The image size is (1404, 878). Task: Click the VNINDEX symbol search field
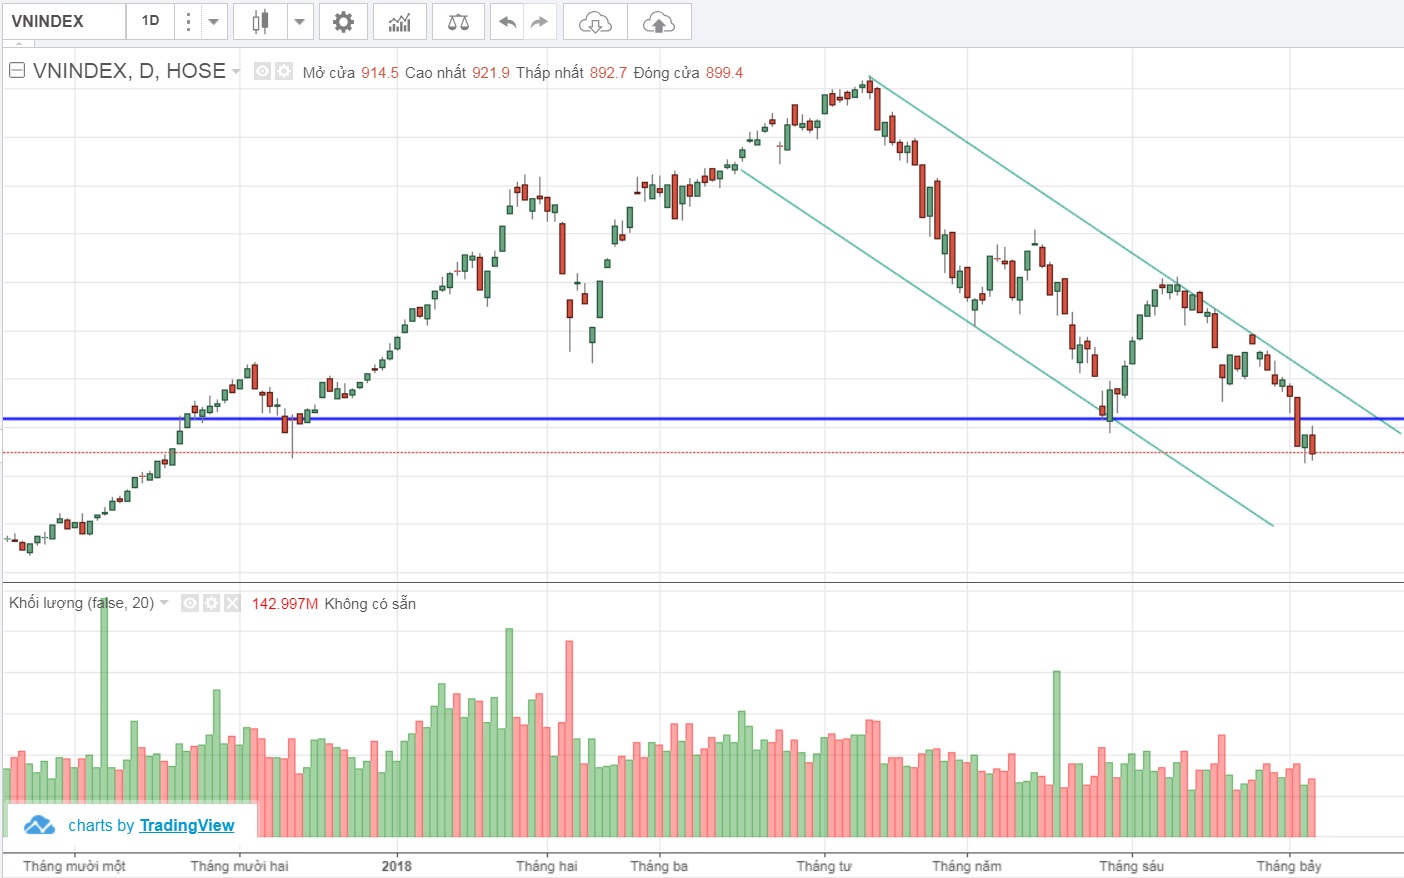[x=64, y=21]
